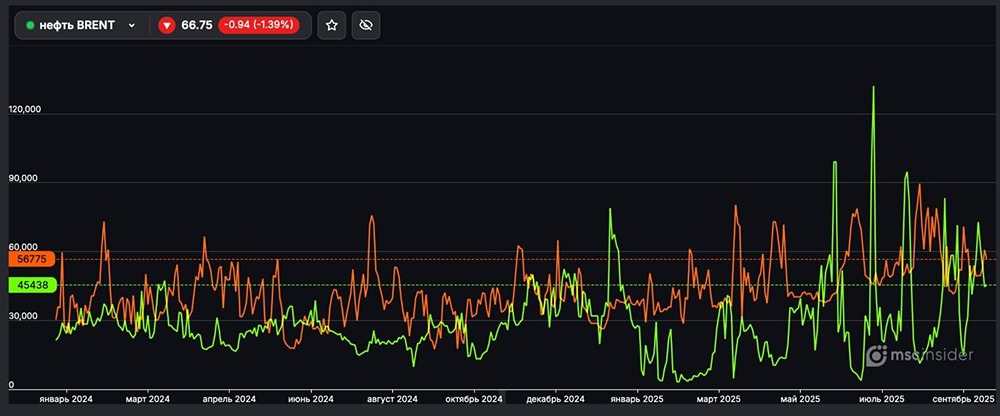
Task: Click the tallest green peak on chart
Action: (873, 88)
